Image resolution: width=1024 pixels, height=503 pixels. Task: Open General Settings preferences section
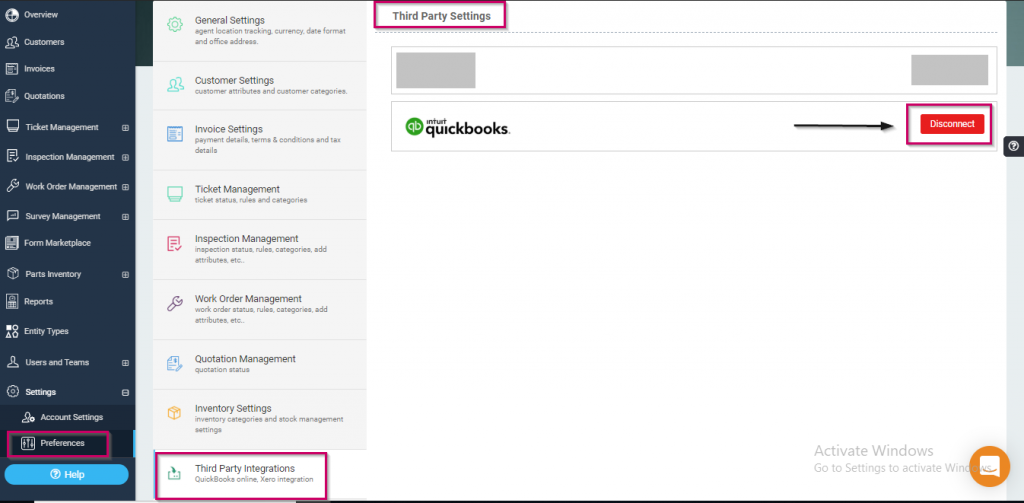point(260,31)
